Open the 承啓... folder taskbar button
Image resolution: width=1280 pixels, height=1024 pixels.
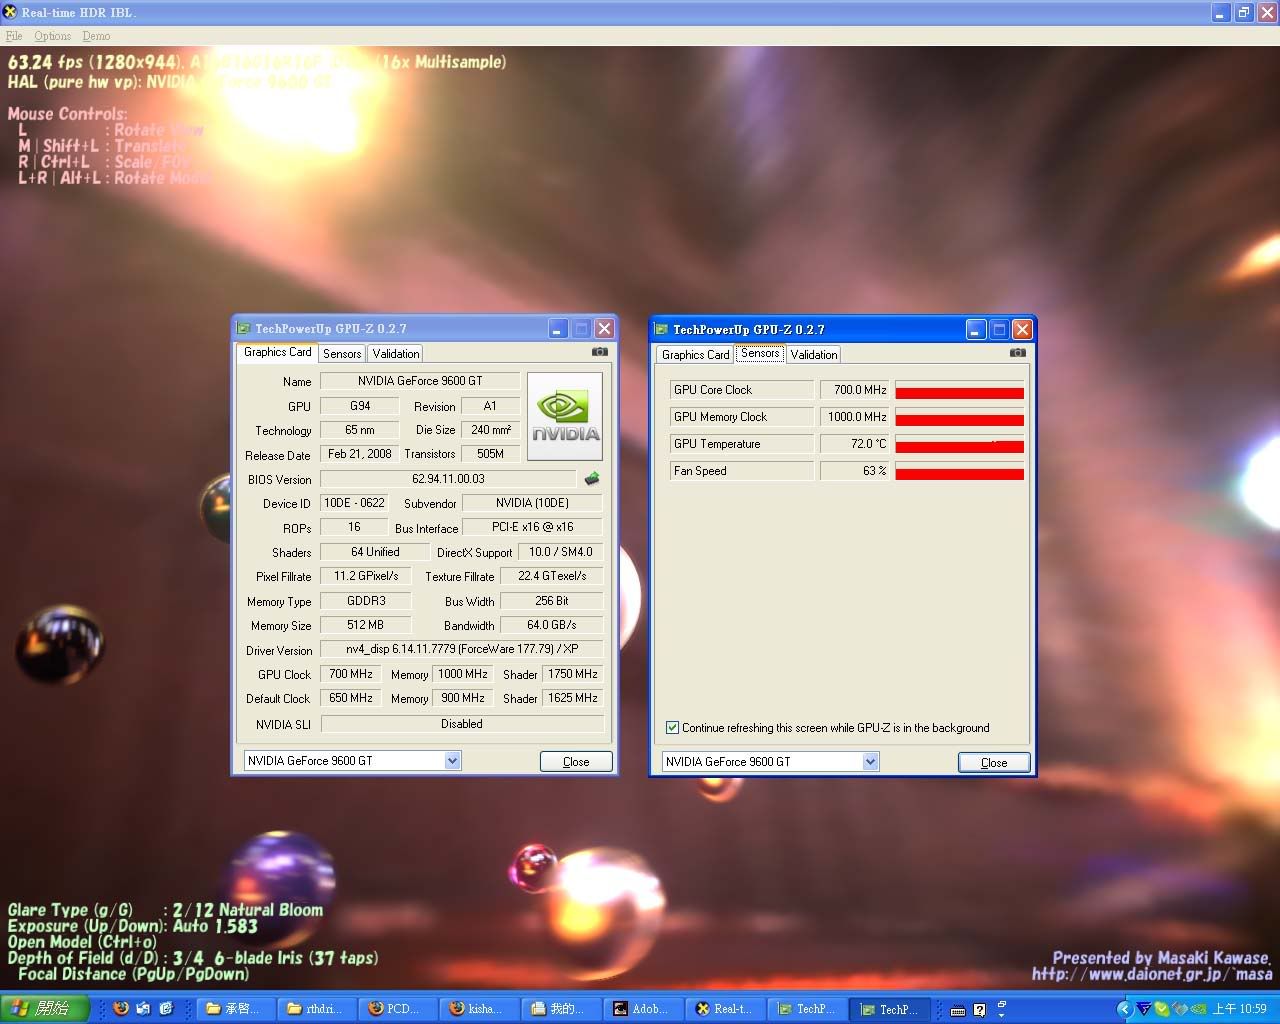point(236,1009)
